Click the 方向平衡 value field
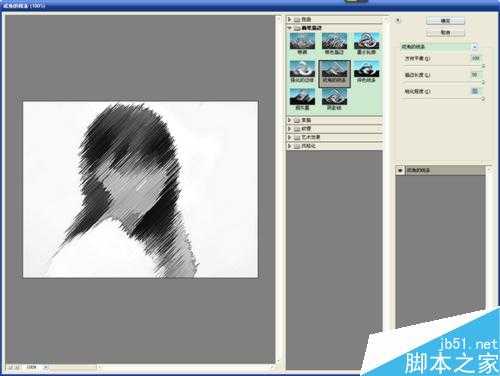This screenshot has width=500, height=376. [x=475, y=58]
